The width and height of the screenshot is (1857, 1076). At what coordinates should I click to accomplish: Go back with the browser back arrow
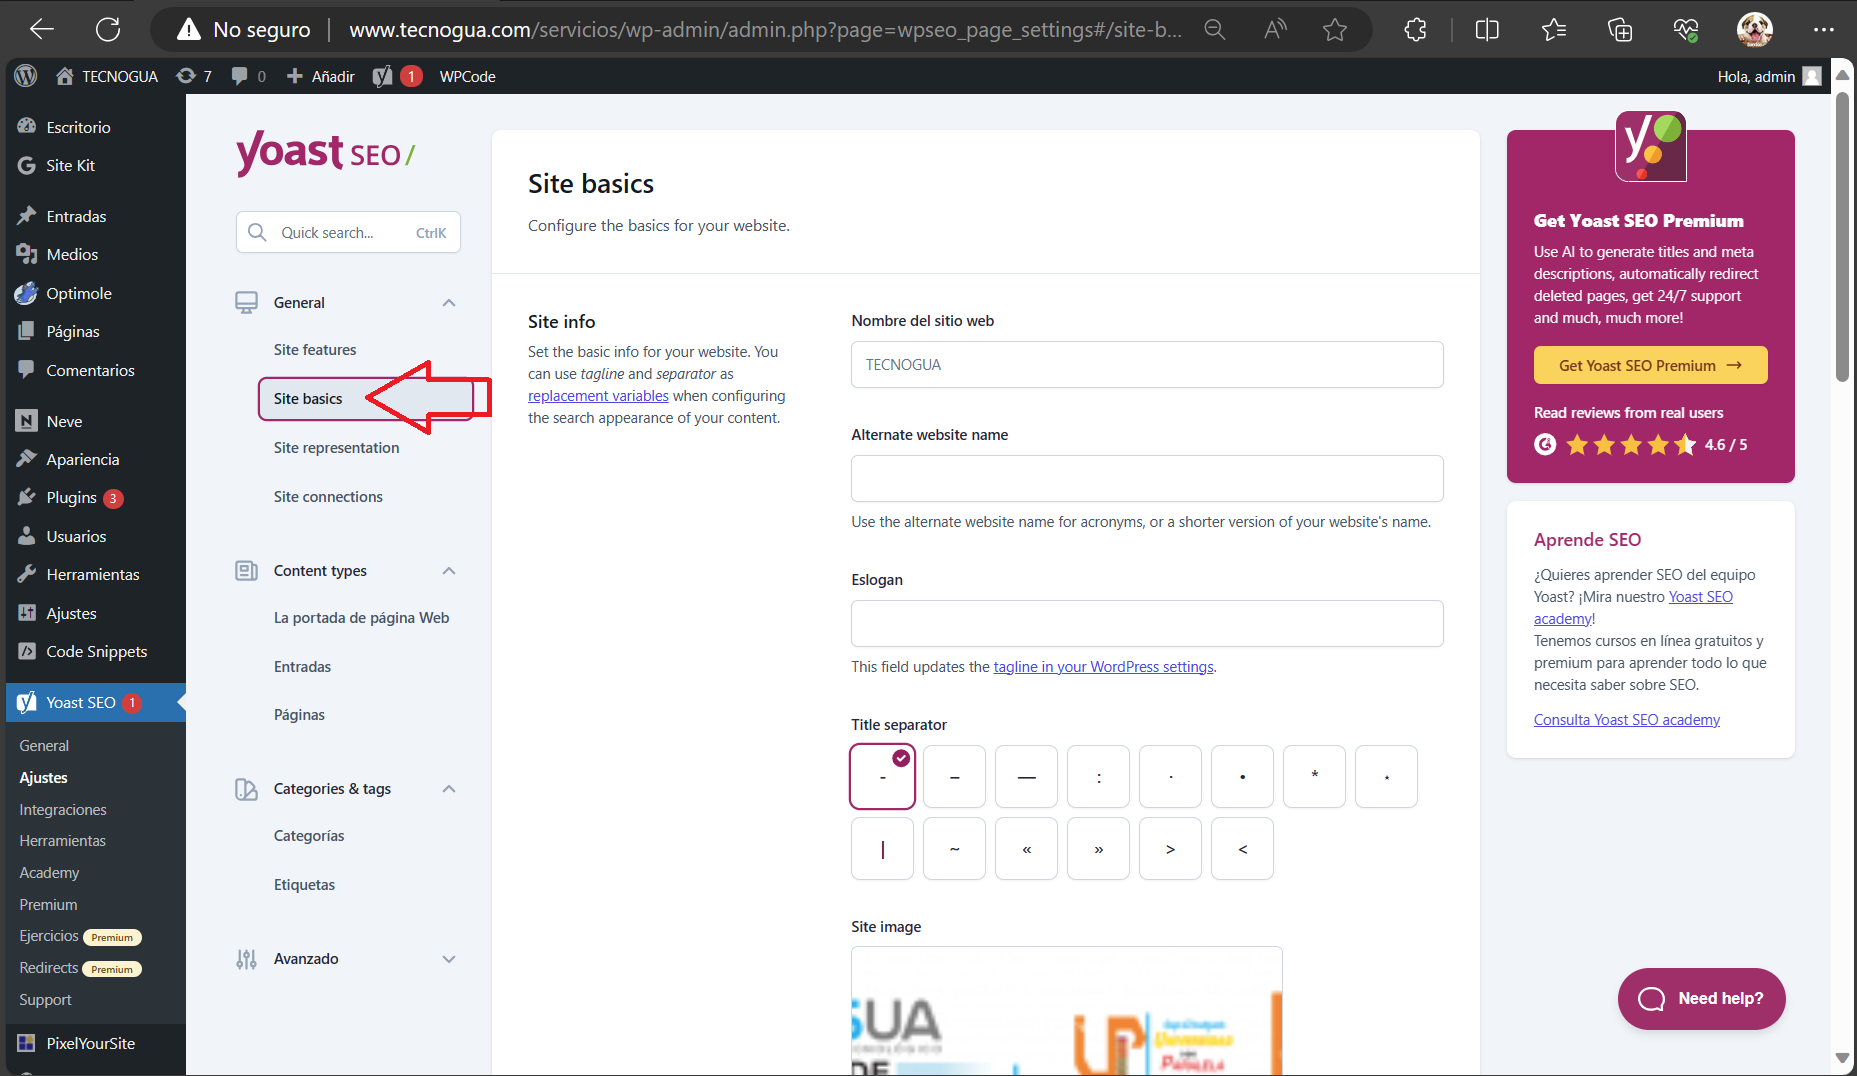click(x=42, y=30)
